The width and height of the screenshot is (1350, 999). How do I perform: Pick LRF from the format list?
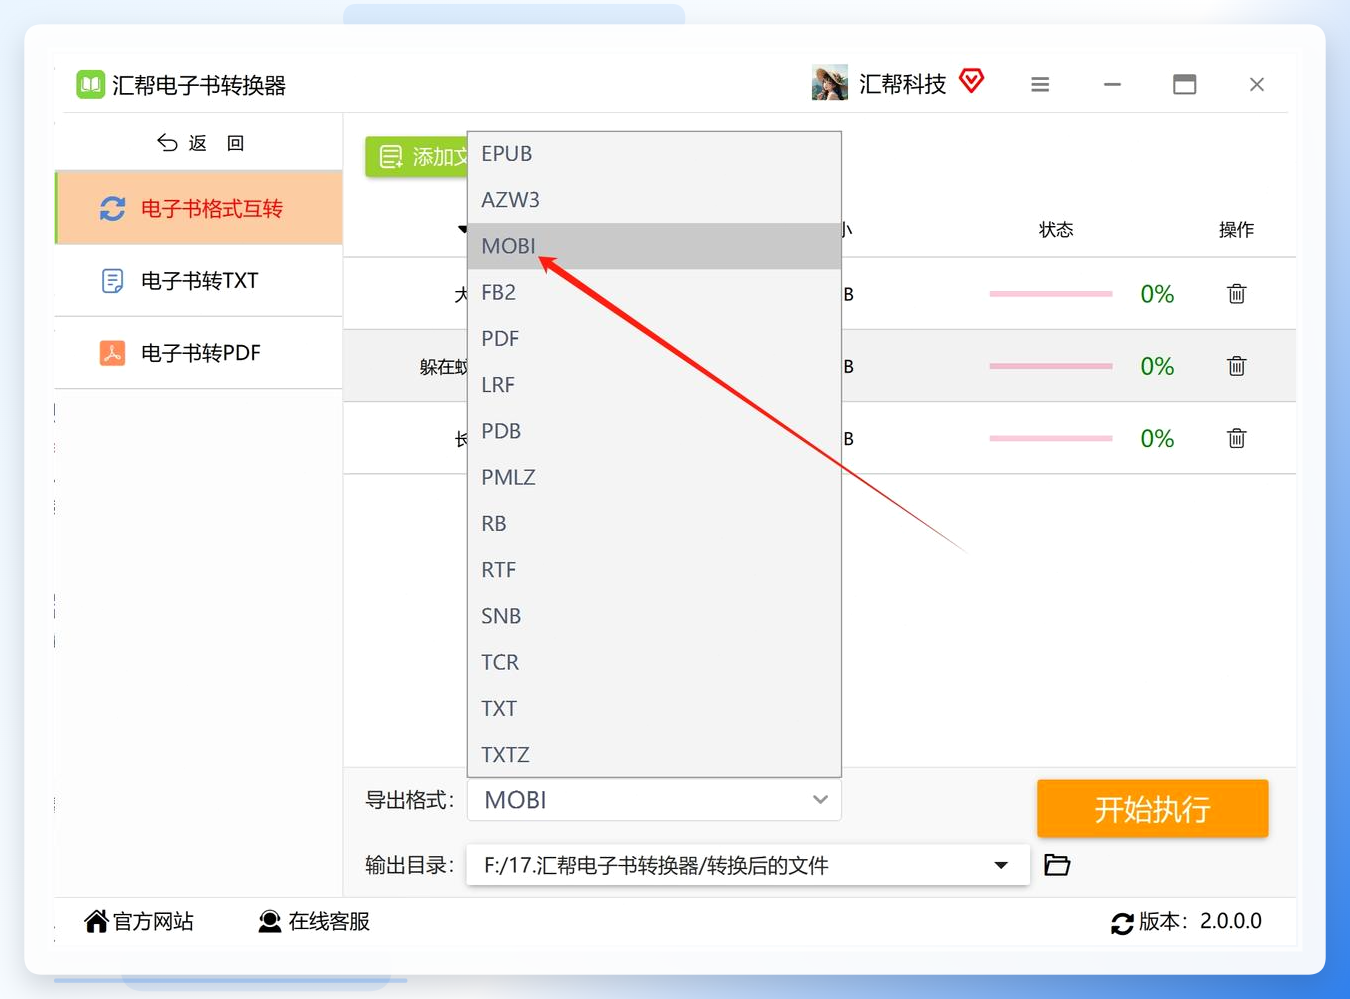pyautogui.click(x=654, y=385)
